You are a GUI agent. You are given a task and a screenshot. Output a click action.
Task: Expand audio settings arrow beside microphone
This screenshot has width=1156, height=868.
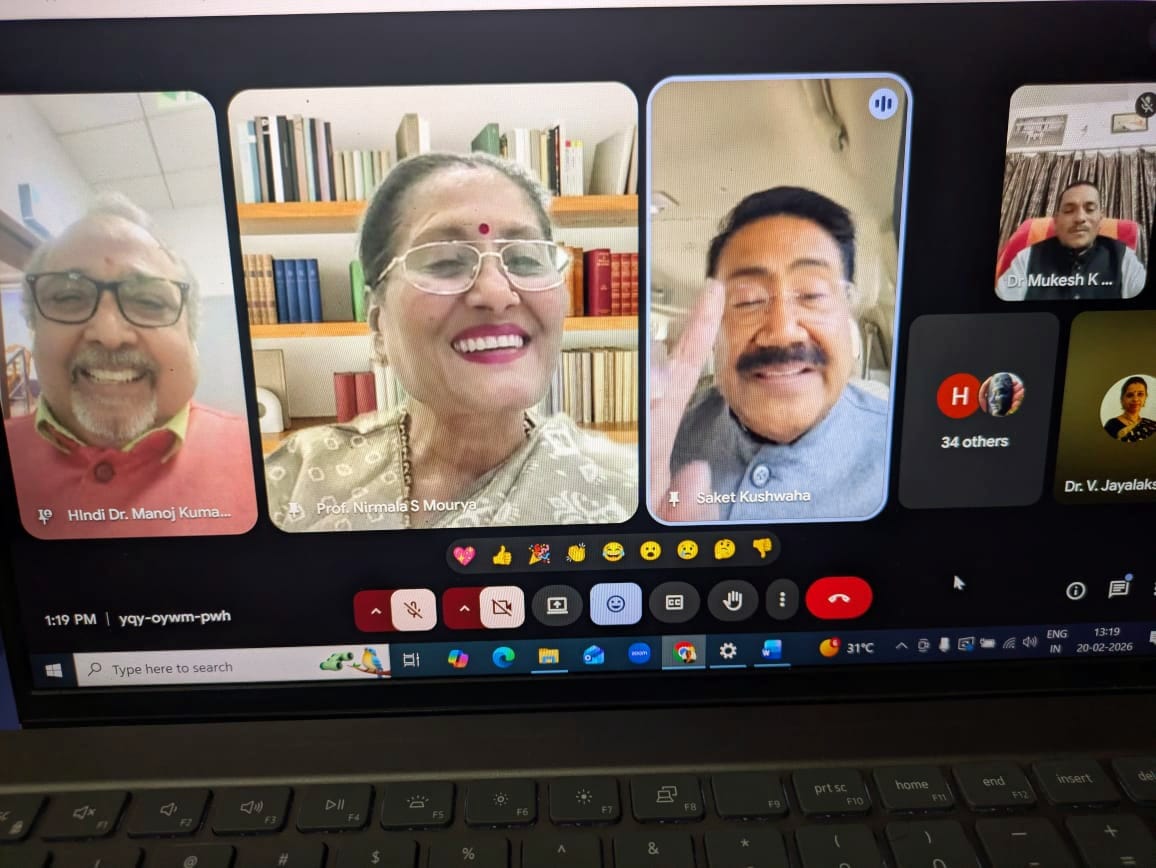point(374,610)
